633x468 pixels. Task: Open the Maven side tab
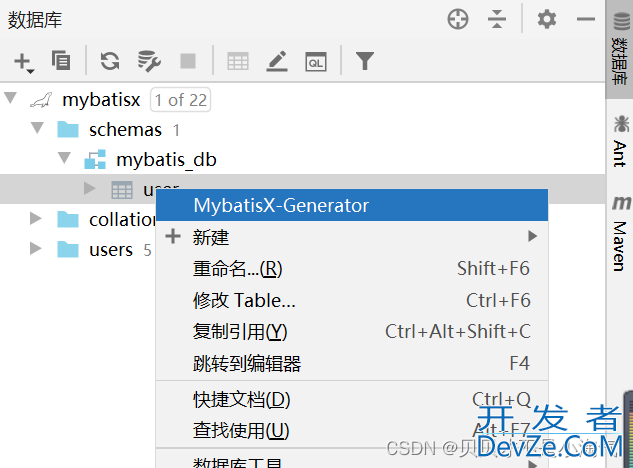(x=620, y=233)
